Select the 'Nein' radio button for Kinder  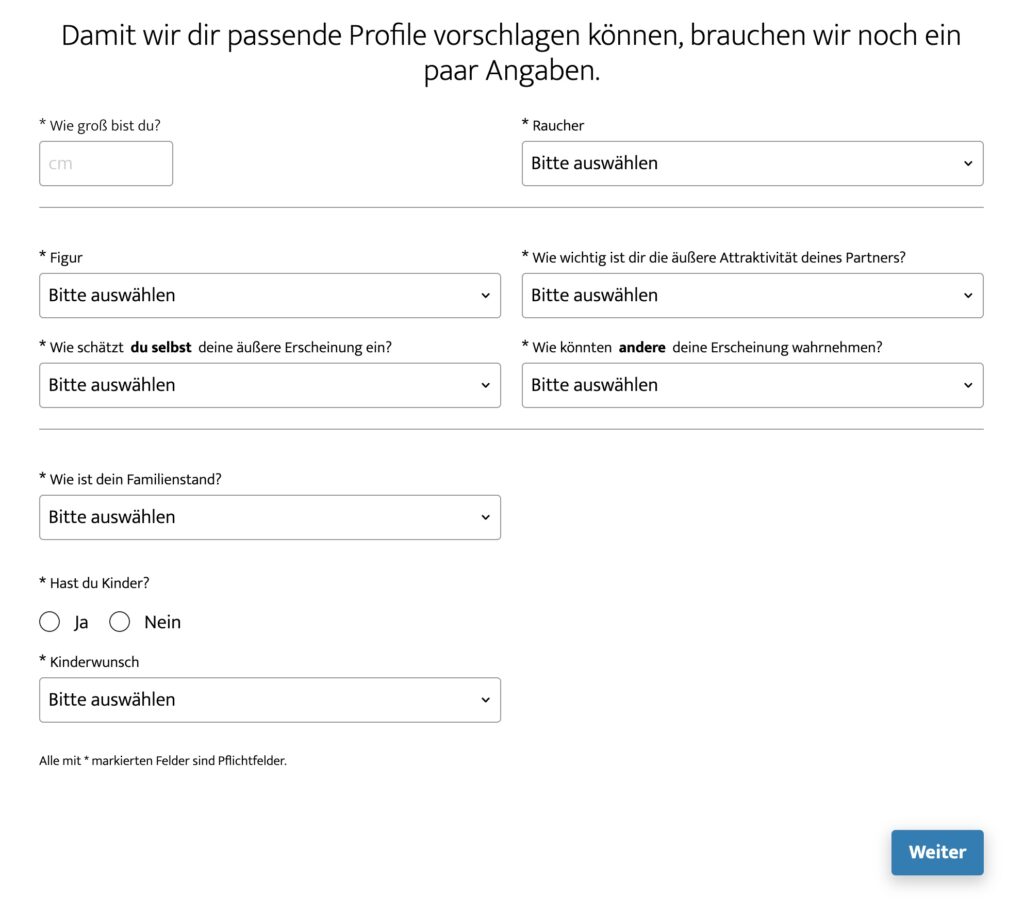[120, 622]
